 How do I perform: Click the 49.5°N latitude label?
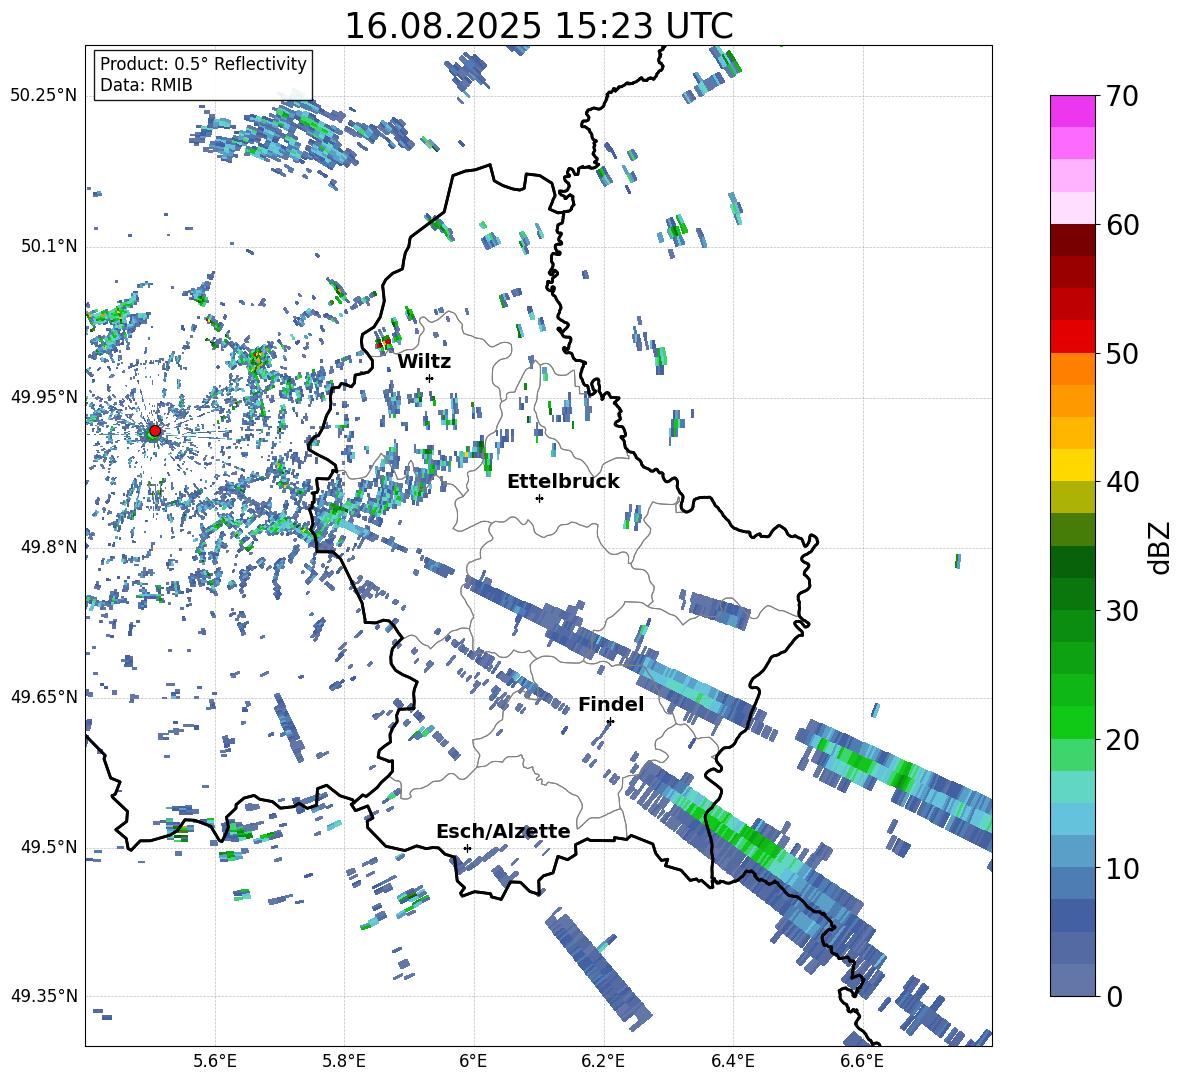coord(48,847)
